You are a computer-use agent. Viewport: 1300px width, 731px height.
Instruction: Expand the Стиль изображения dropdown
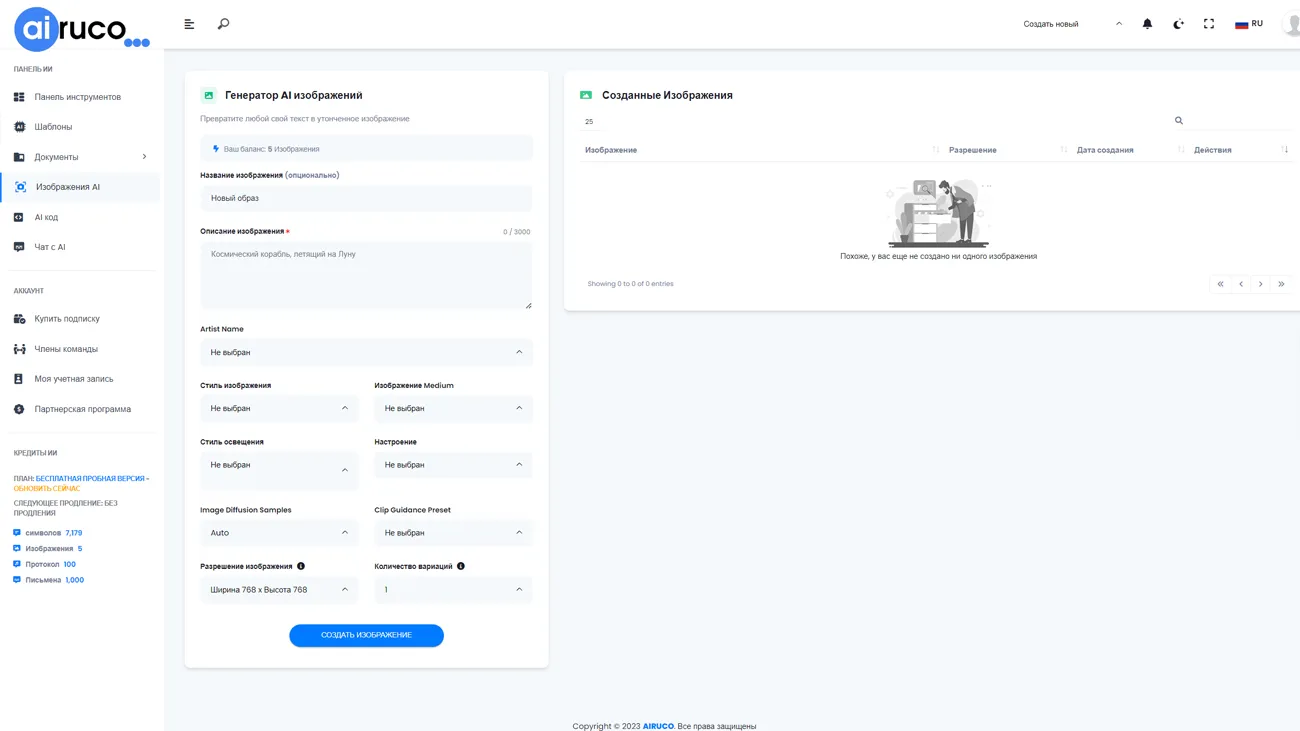click(279, 408)
